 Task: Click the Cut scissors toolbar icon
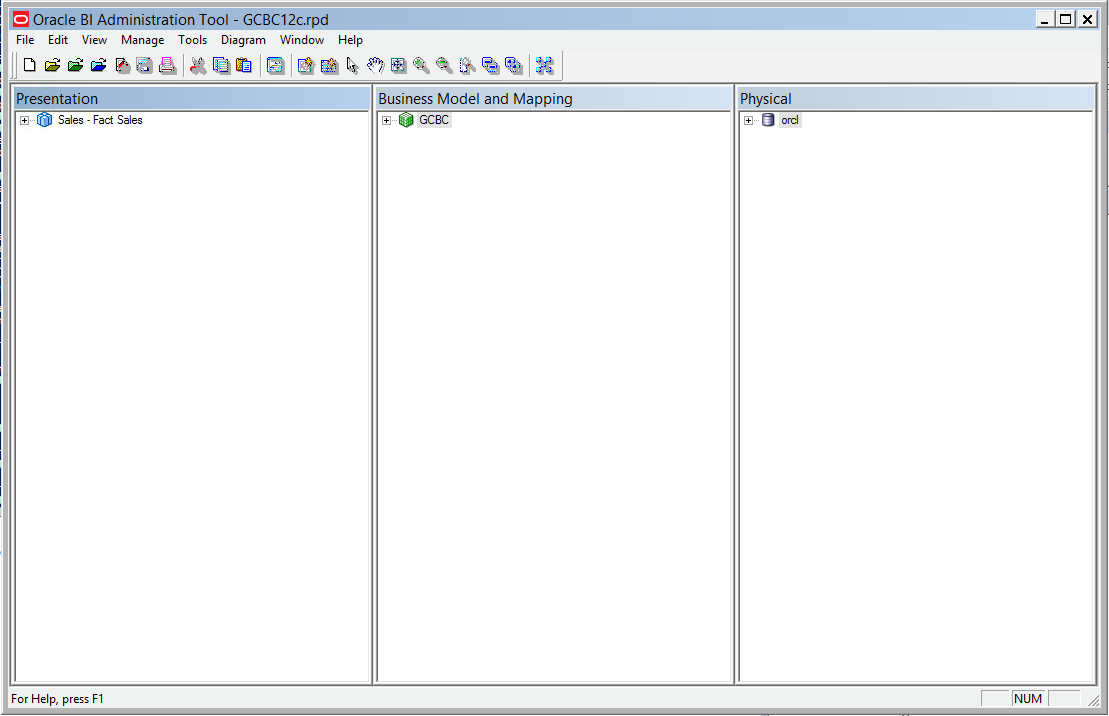click(x=198, y=66)
